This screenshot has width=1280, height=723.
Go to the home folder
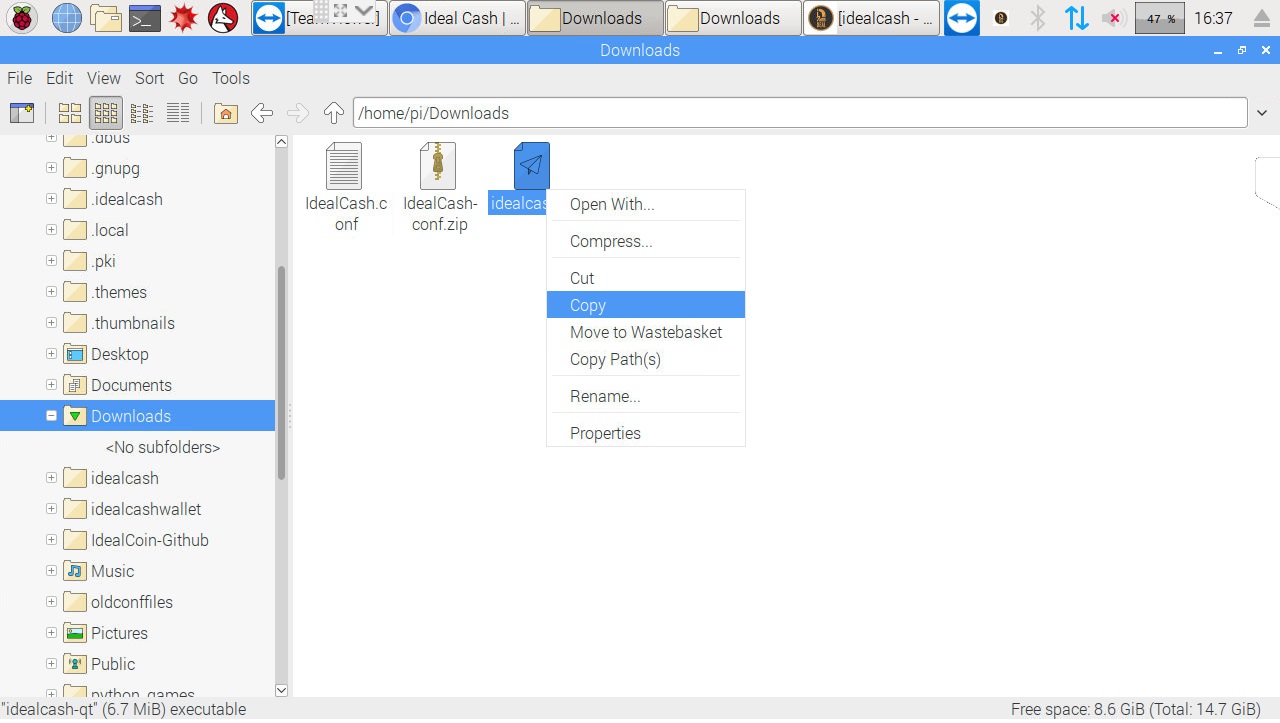226,113
